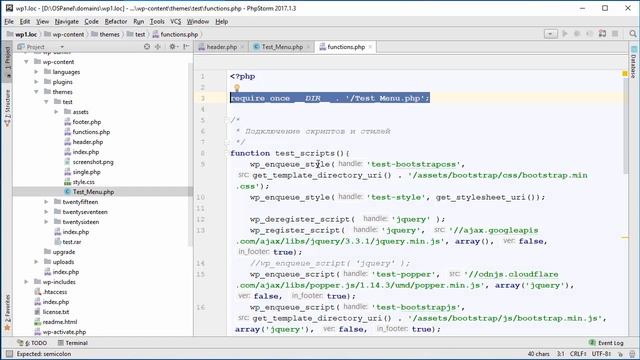Screen dimensions: 640x360
Task: Select test.rar in project tree
Action: [71, 242]
